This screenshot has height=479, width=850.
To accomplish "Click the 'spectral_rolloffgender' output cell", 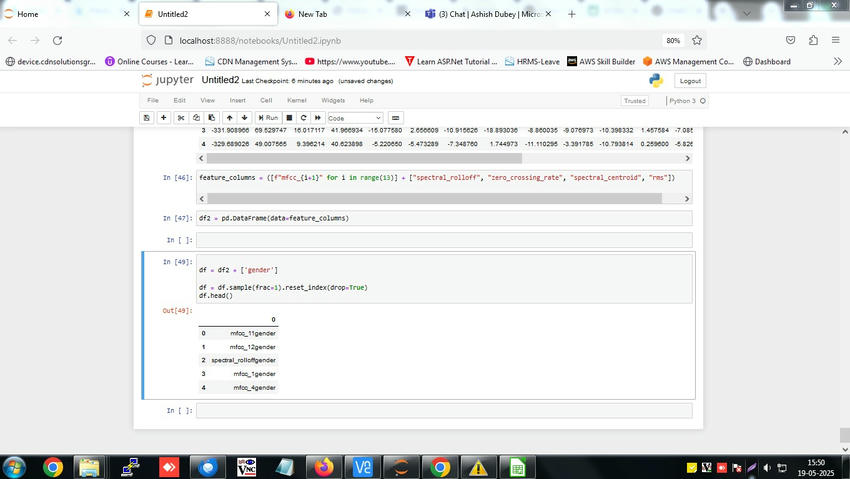I will tap(243, 360).
